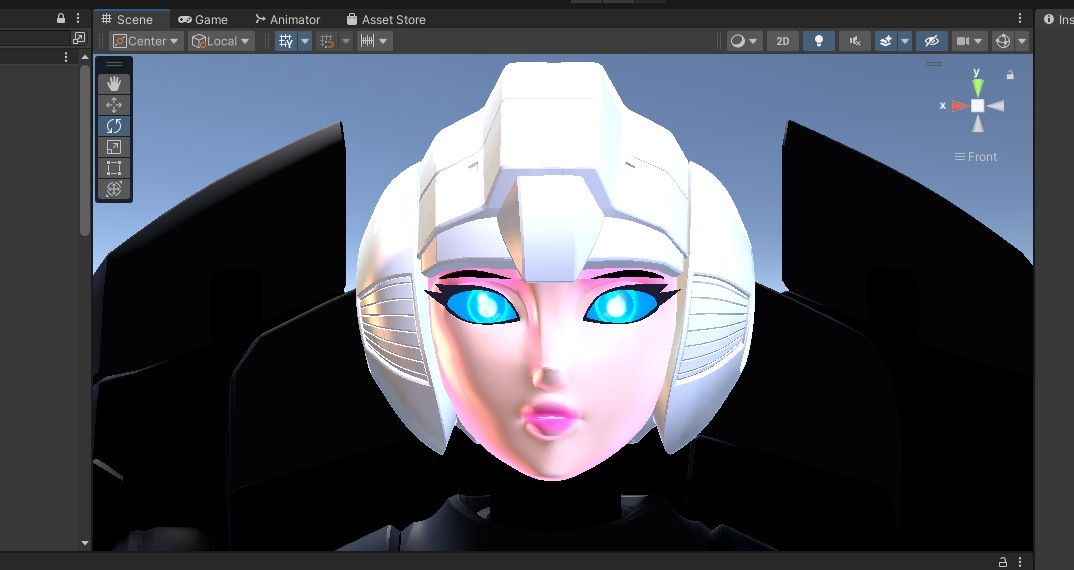Select the Rect tool

[114, 168]
